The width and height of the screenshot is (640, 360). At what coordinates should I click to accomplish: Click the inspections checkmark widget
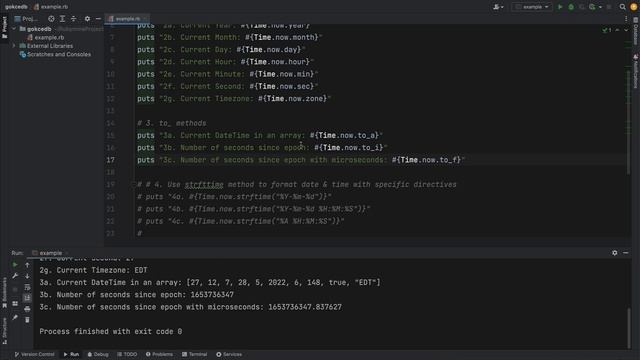coord(607,30)
